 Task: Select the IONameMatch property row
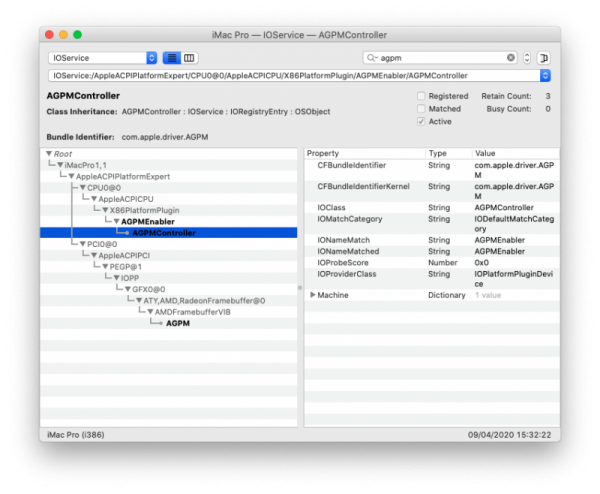point(432,240)
